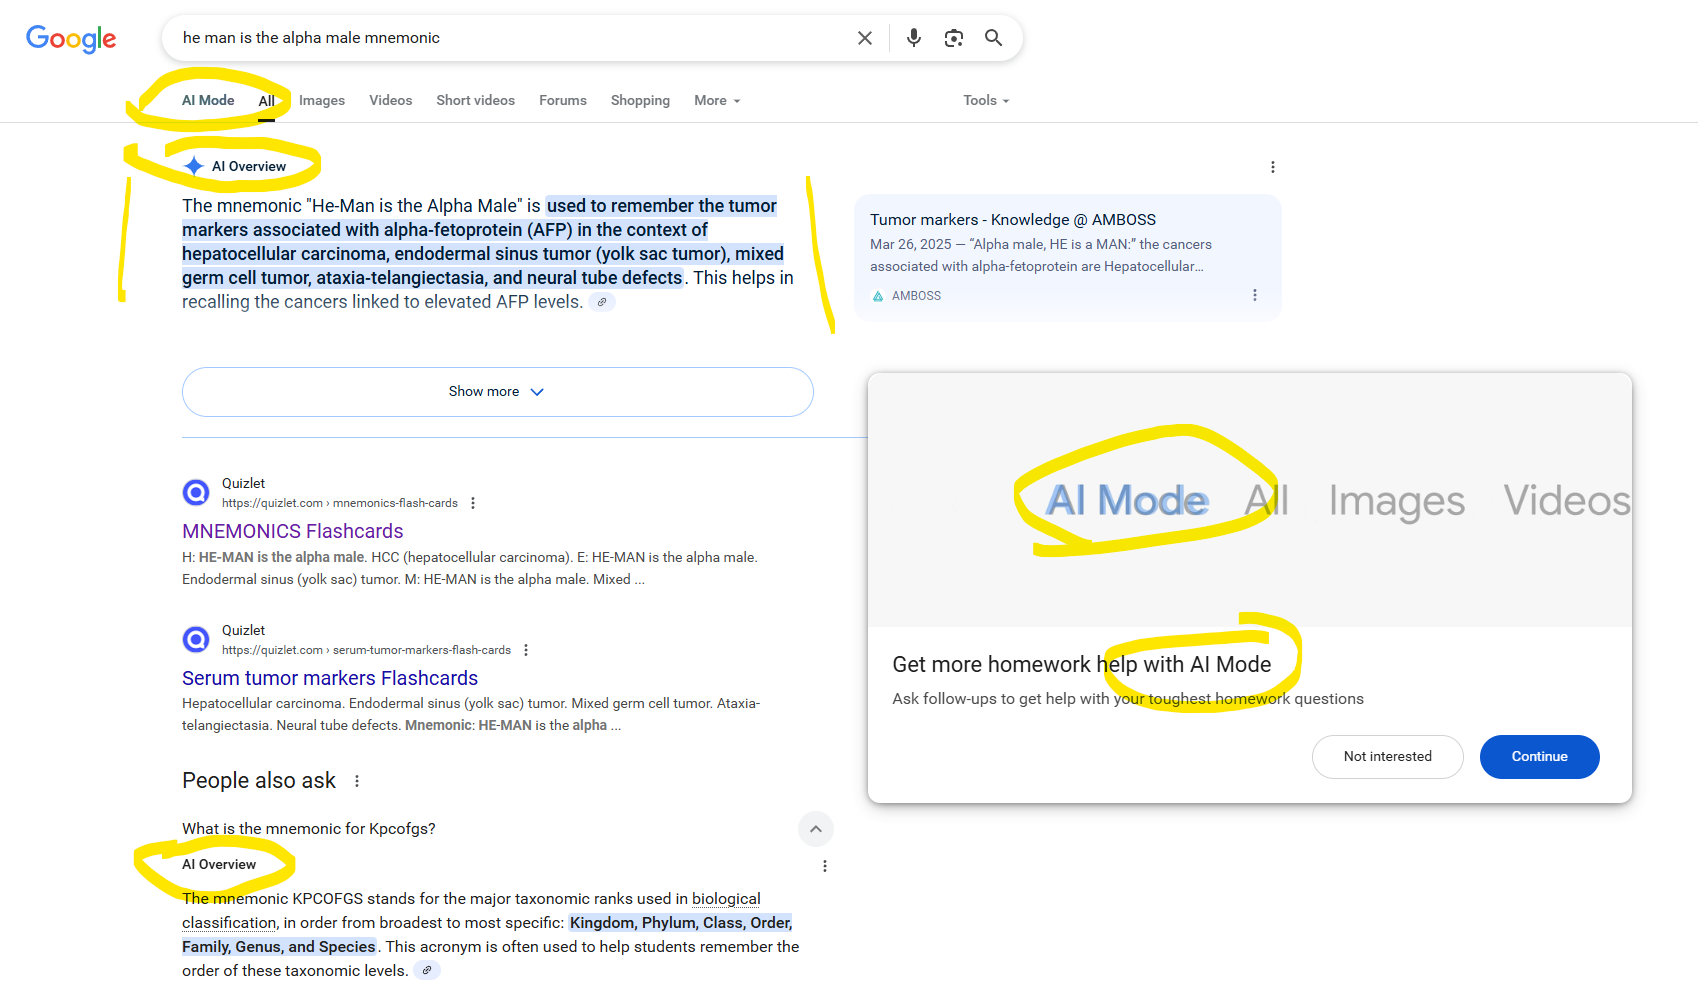
Task: Open Serum tumor markers Flashcards result
Action: (330, 678)
